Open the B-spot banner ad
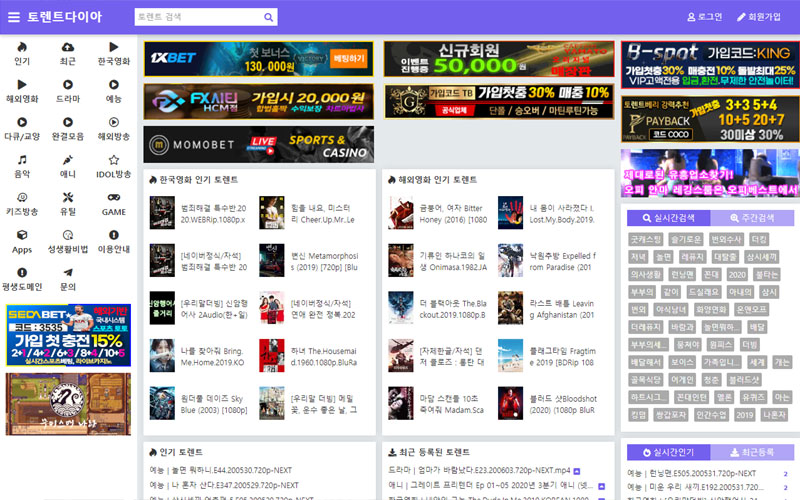Screen dimensions: 800x500 coord(710,65)
